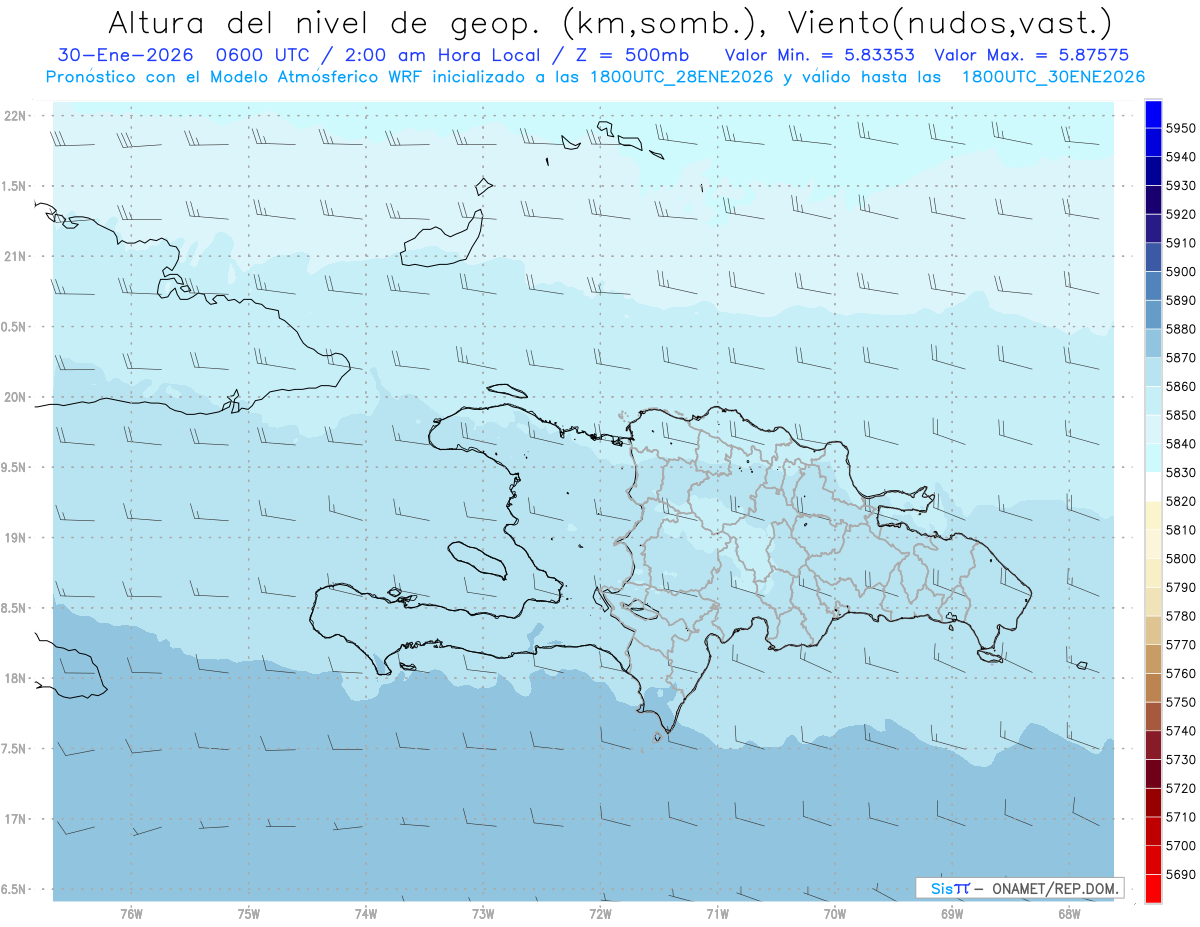Click the '71W' longitude label

click(x=718, y=913)
